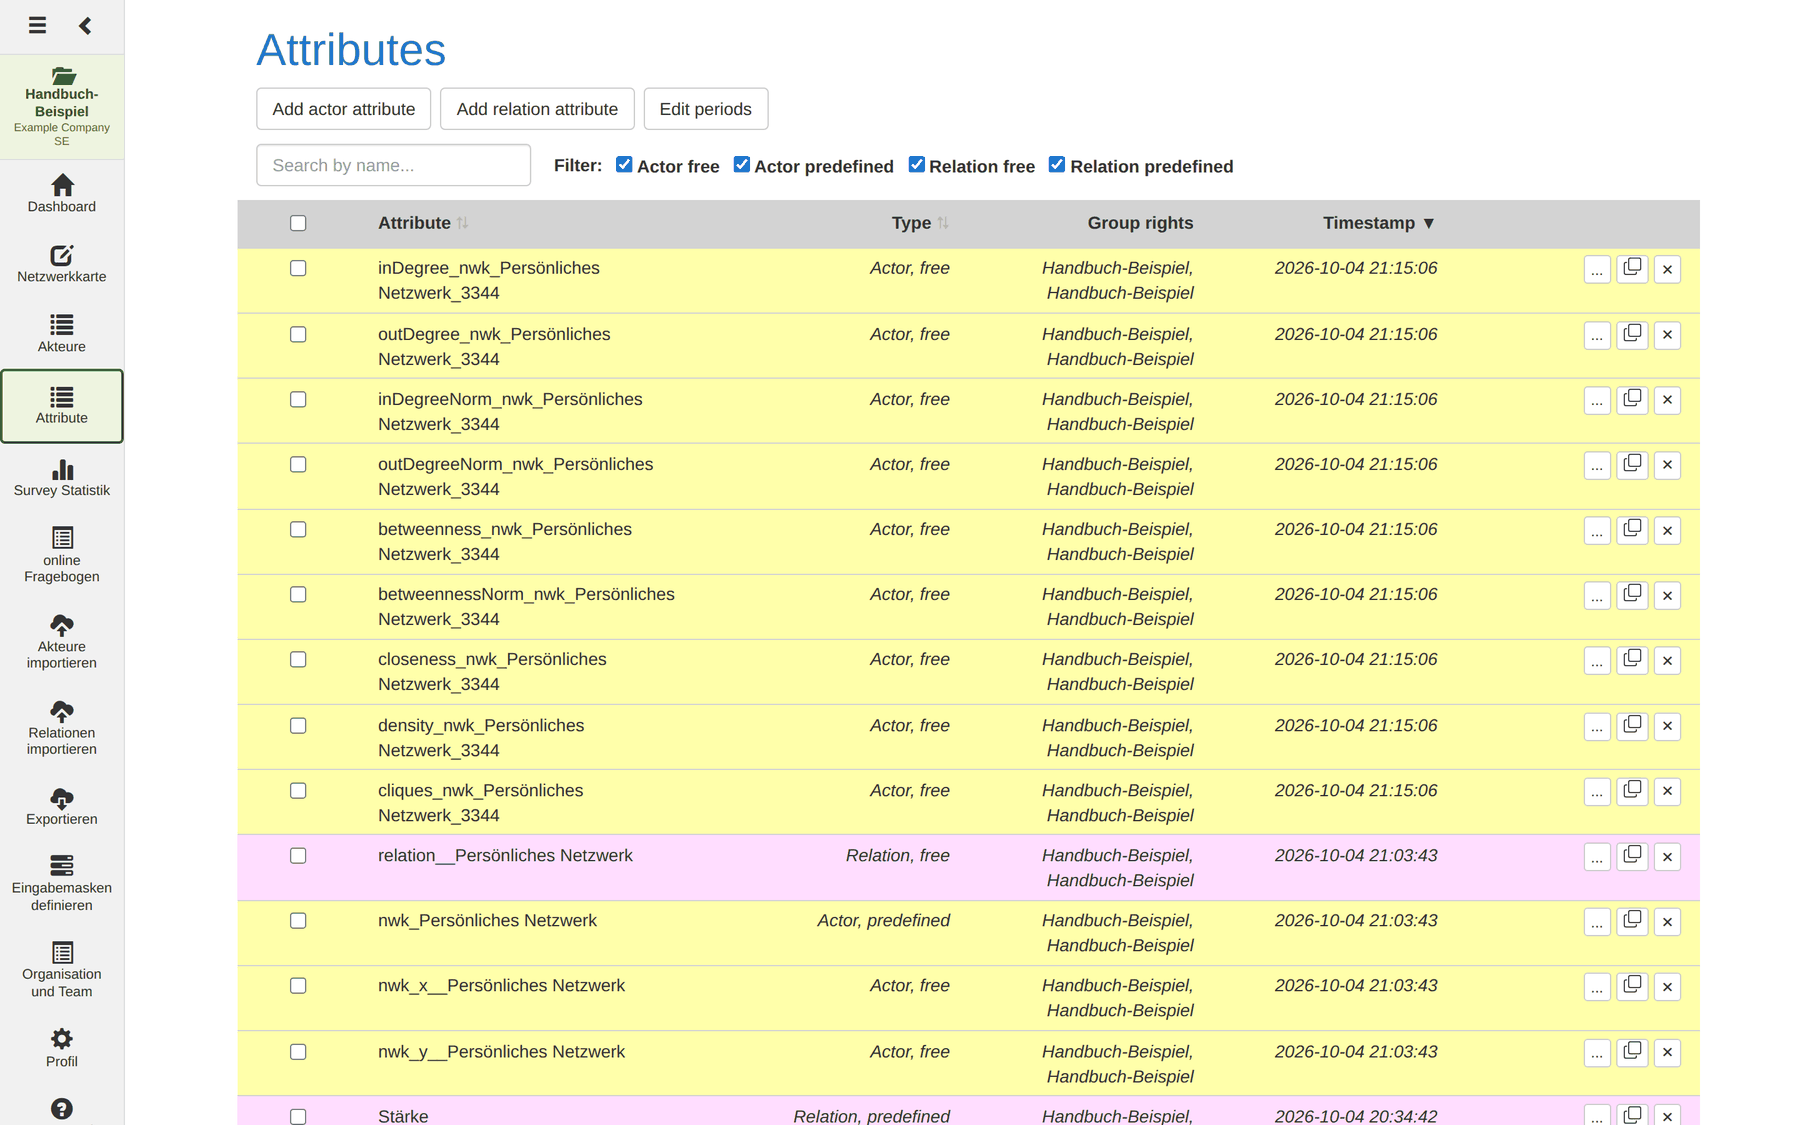Click the Exportieren cloud icon

click(x=62, y=798)
